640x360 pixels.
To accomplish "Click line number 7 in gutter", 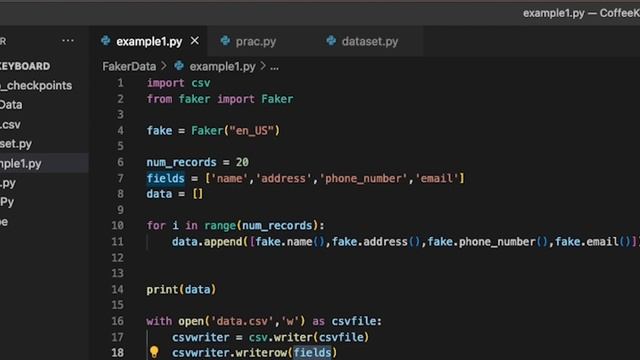I will coord(120,178).
